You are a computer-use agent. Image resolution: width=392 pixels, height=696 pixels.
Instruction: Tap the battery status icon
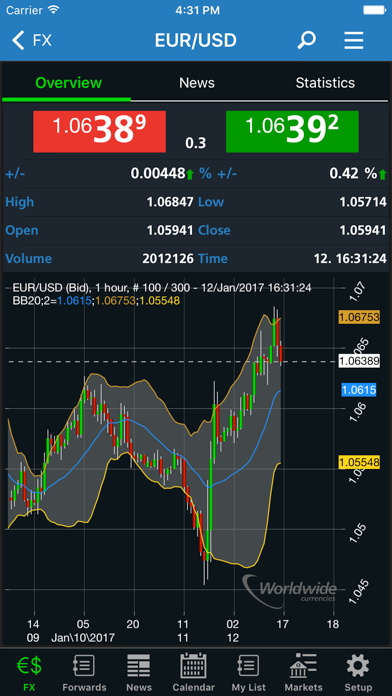pos(375,10)
